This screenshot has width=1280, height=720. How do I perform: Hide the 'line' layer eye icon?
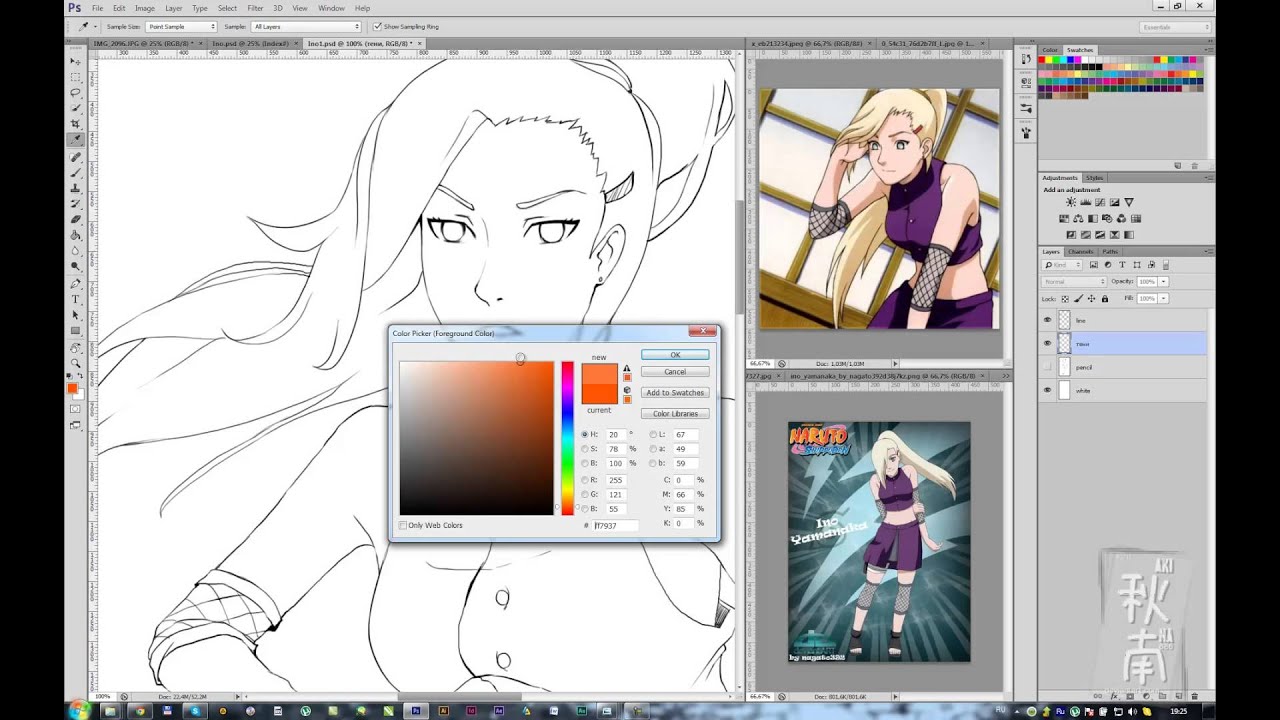pyautogui.click(x=1047, y=320)
